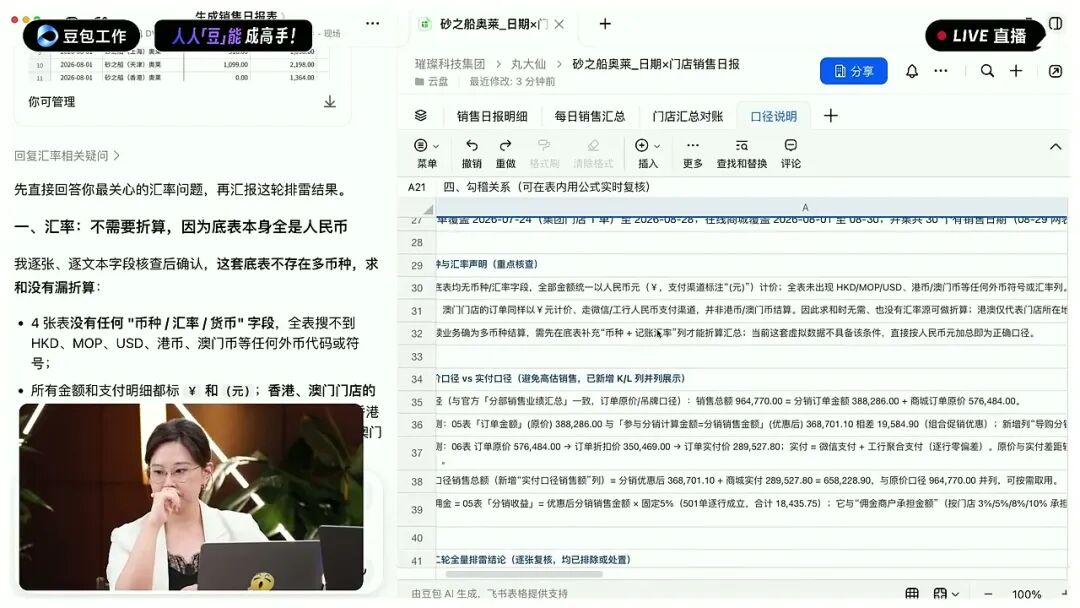This screenshot has width=1080, height=608.
Task: Click the spreadsheet preview thumbnail in chat
Action: pos(180,64)
